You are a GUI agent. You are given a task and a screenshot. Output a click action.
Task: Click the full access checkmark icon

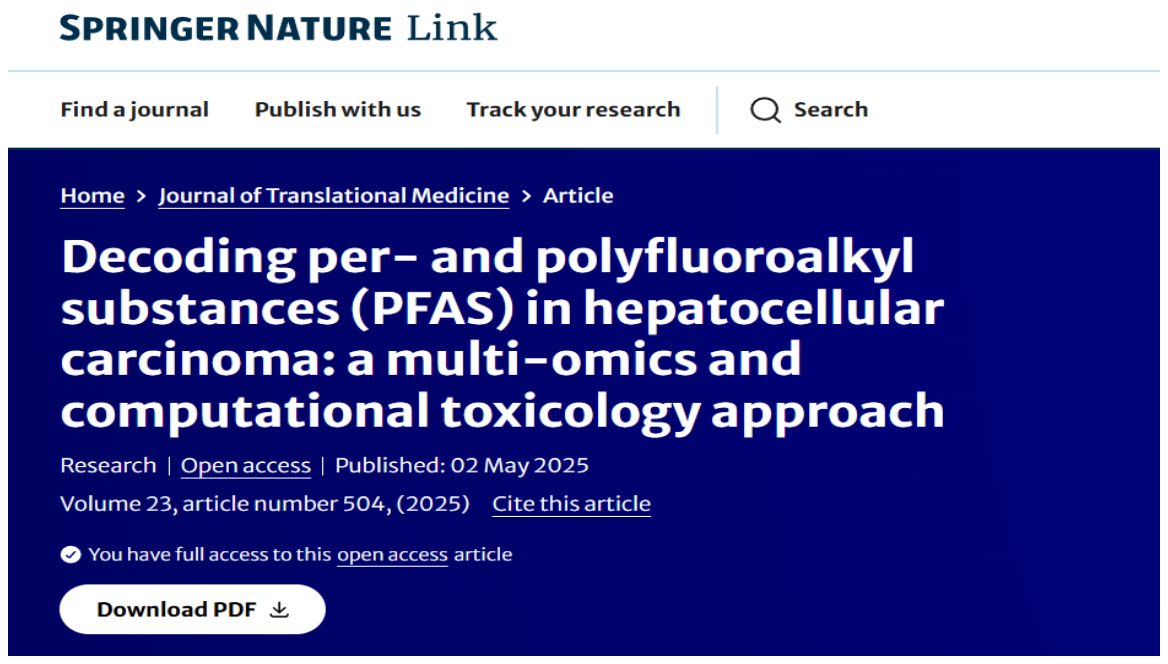pos(71,554)
